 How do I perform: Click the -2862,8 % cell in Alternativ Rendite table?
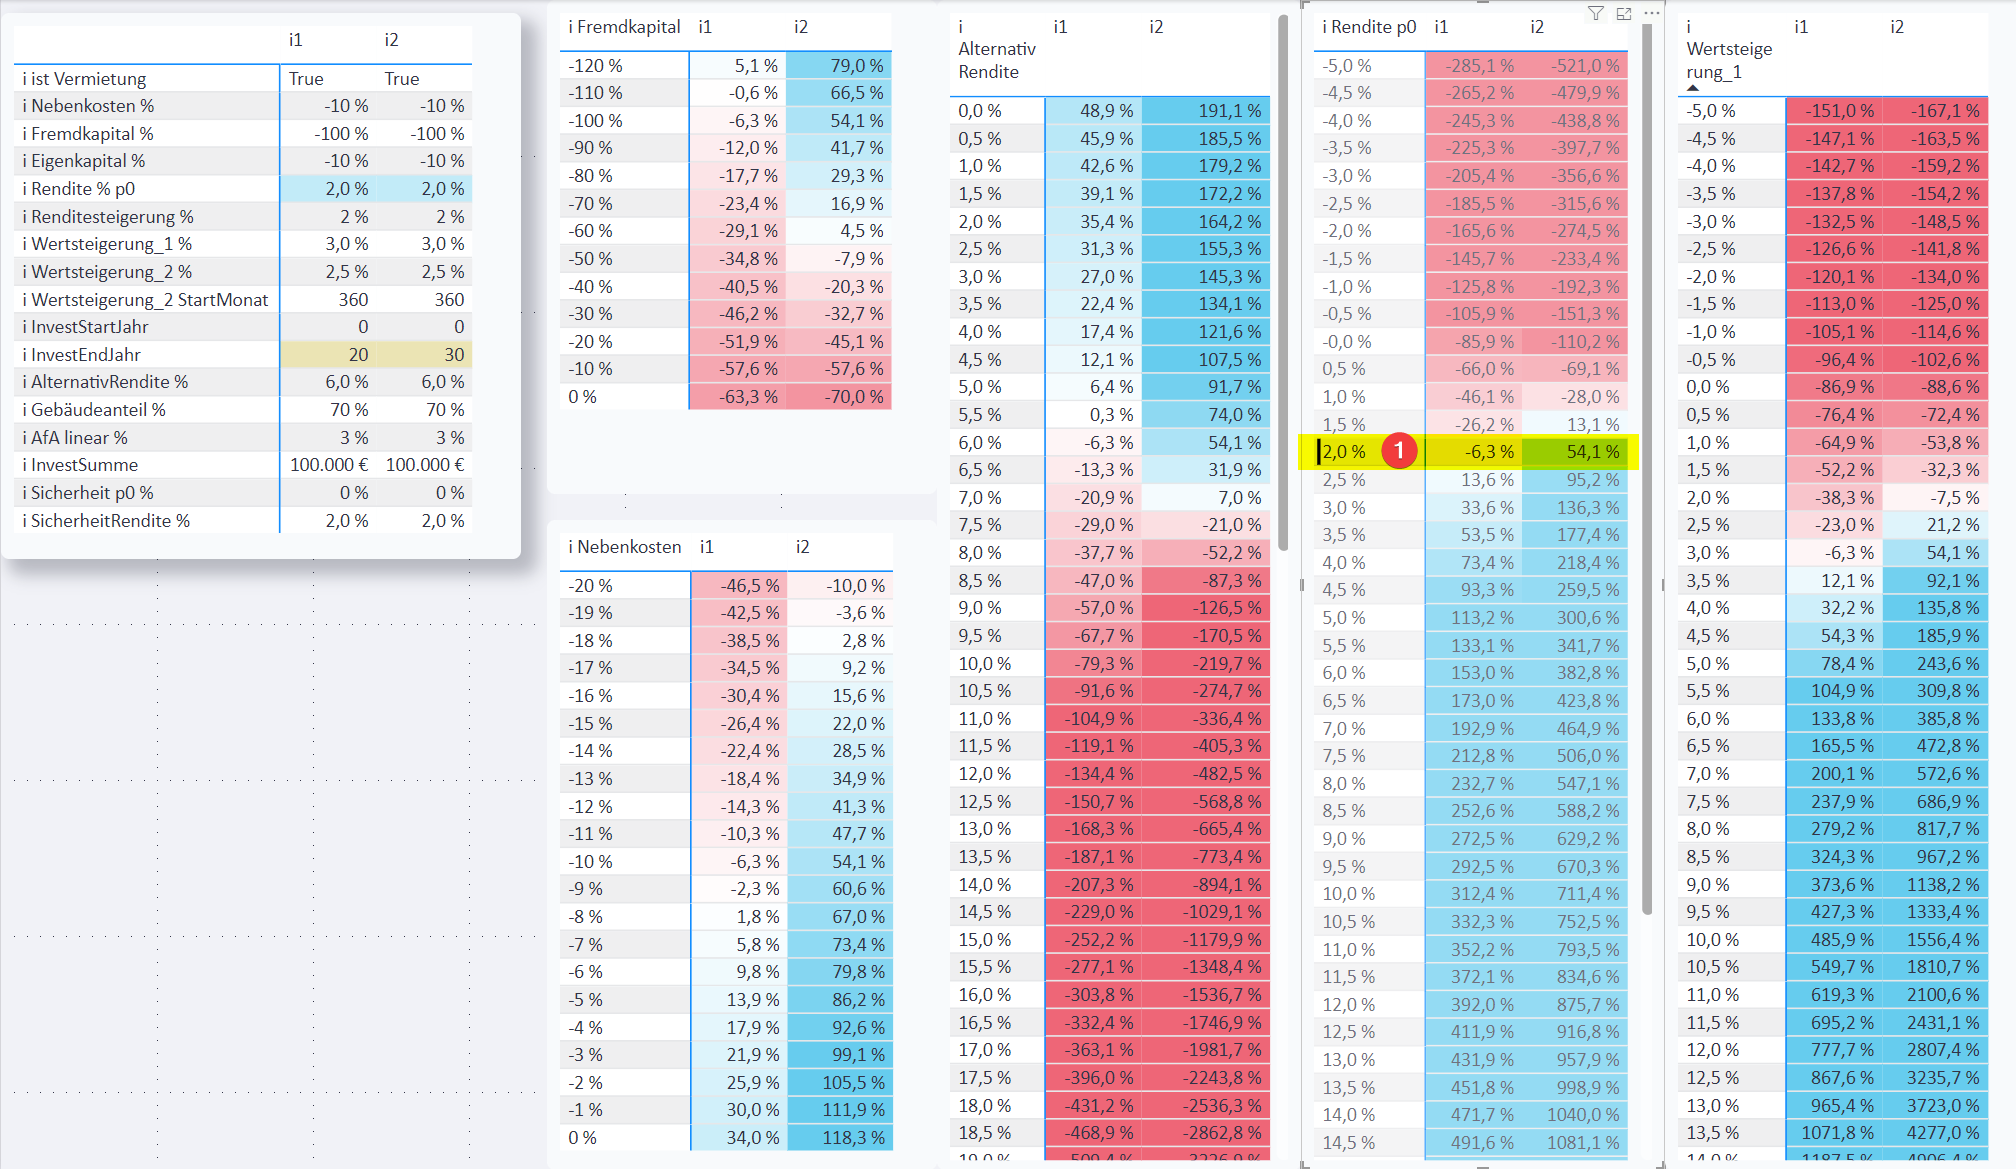click(1206, 1133)
